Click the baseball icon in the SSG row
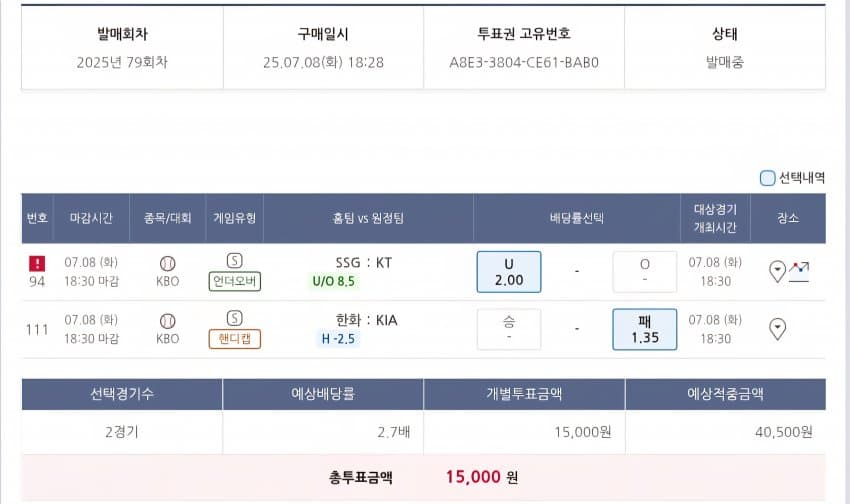 point(168,263)
